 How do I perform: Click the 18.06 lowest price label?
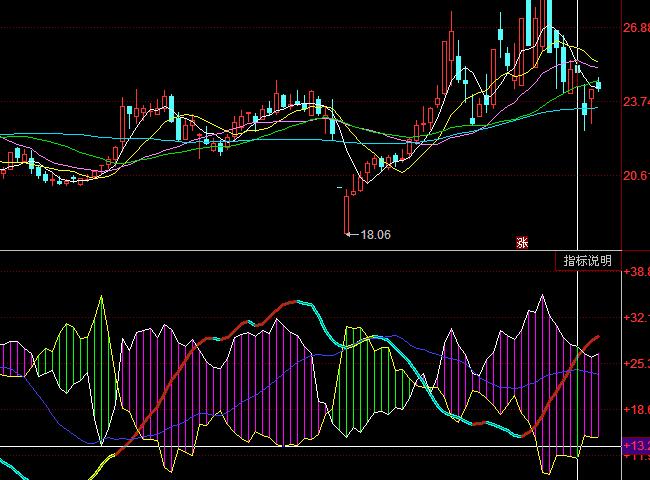click(x=374, y=234)
